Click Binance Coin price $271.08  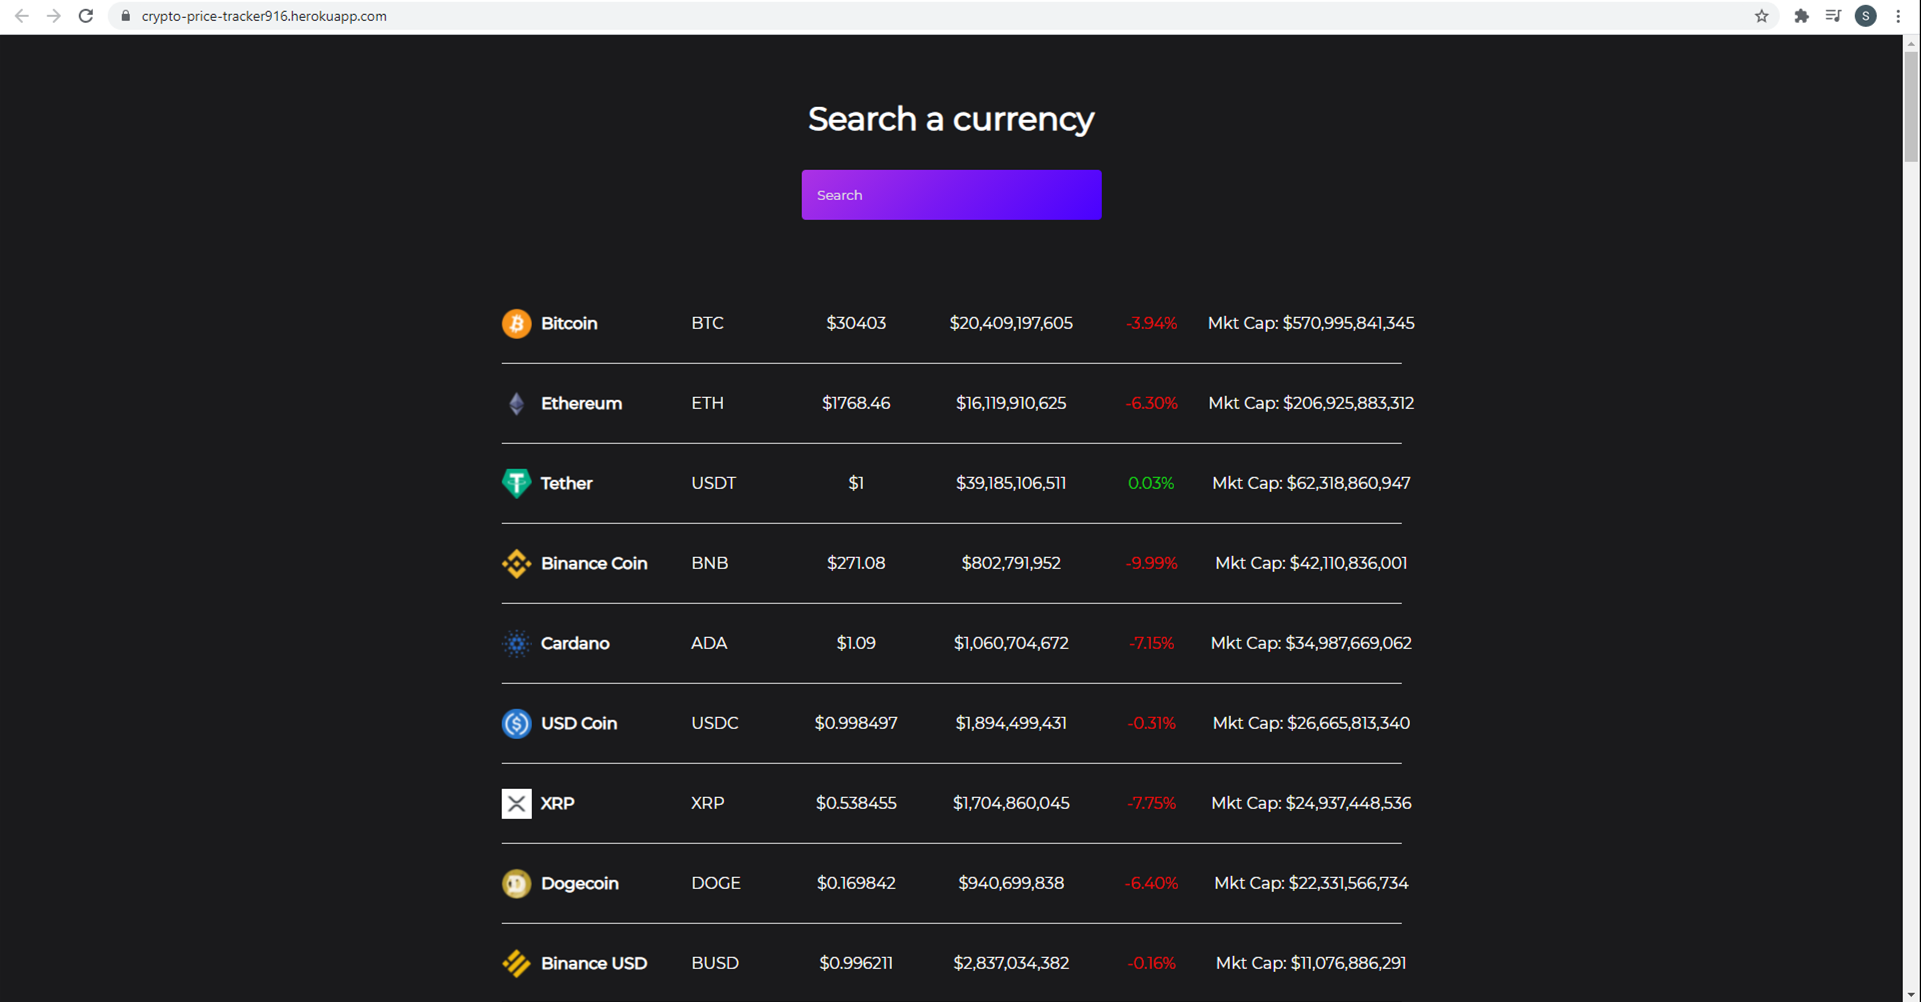click(x=856, y=563)
